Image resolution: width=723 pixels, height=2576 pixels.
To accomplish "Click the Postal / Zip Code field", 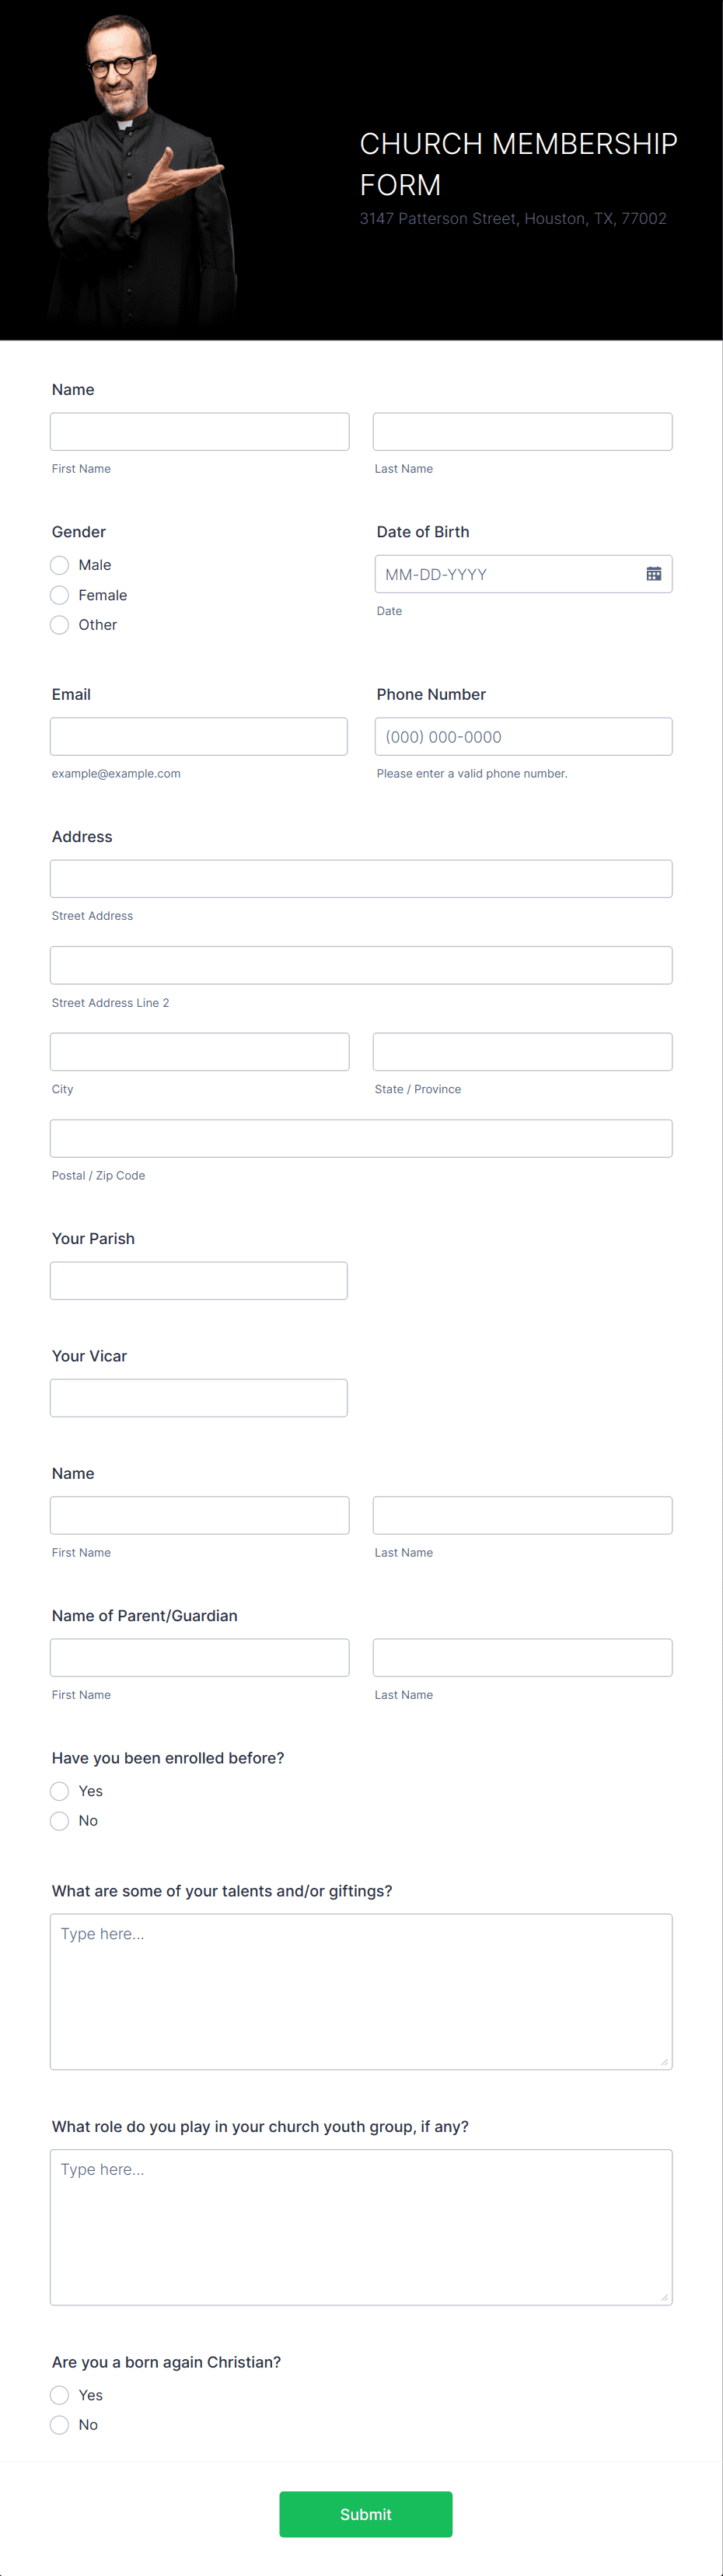I will (x=361, y=1138).
